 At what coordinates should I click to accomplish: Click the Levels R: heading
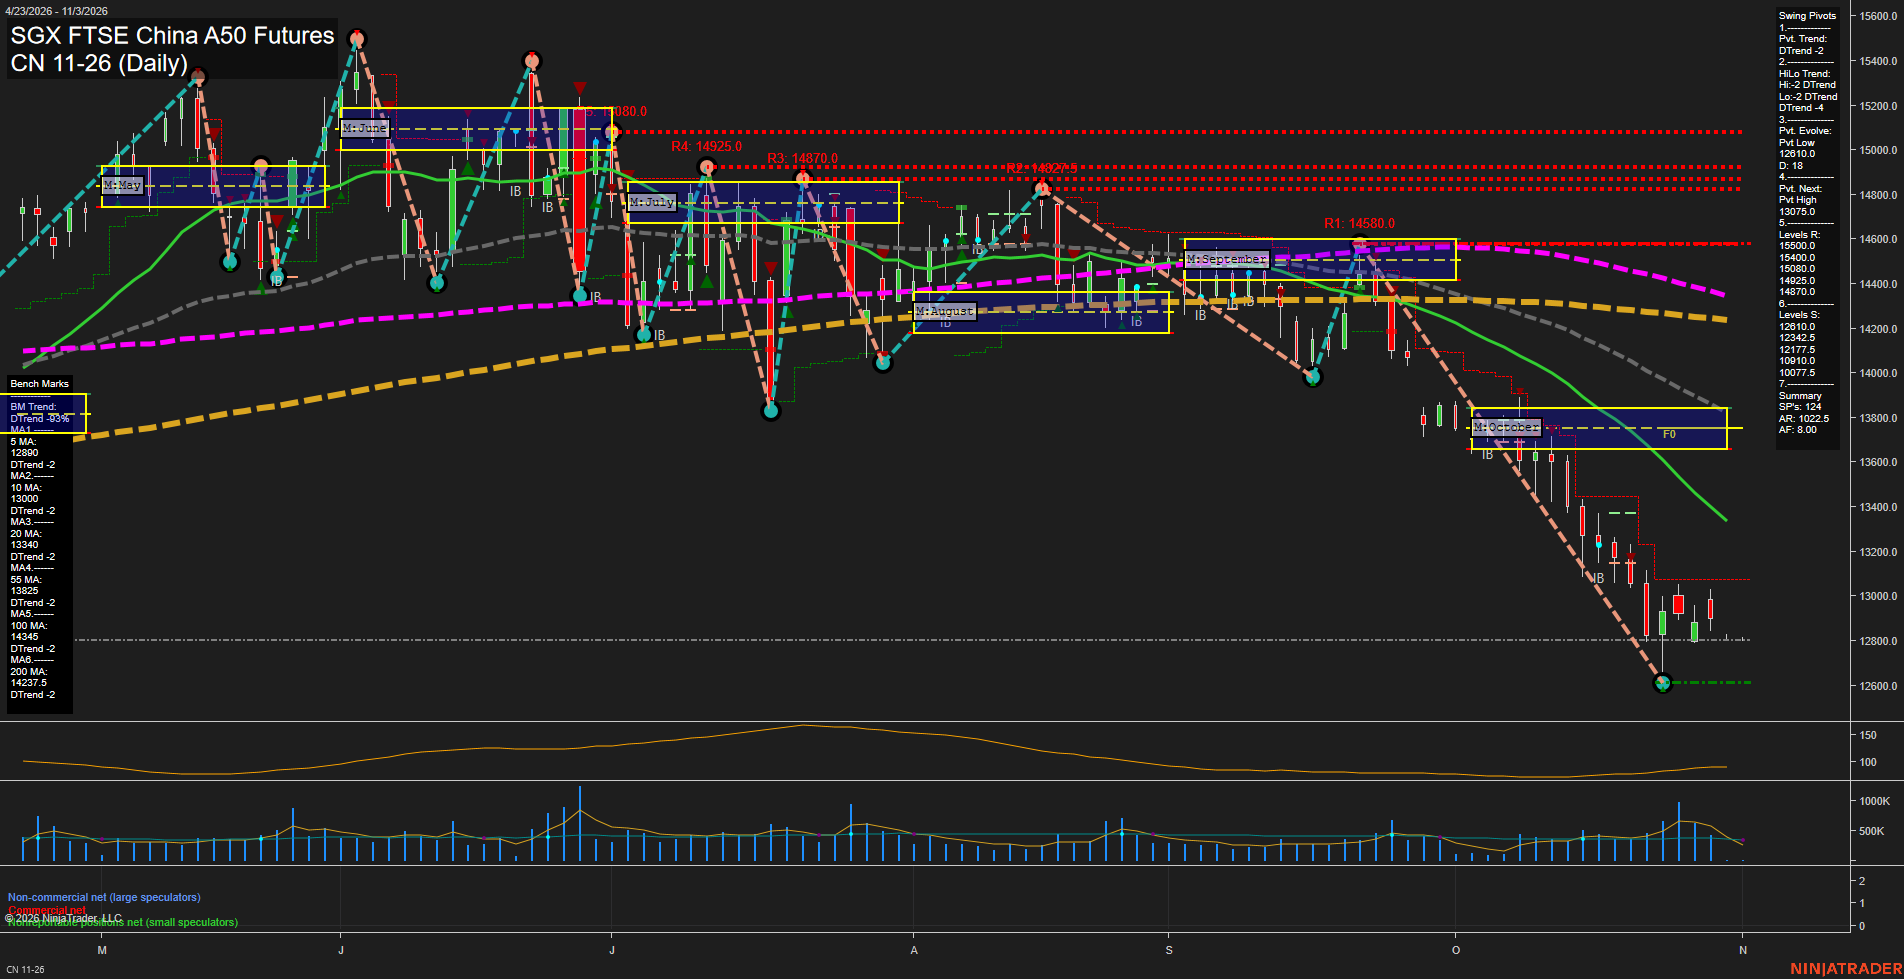1799,235
